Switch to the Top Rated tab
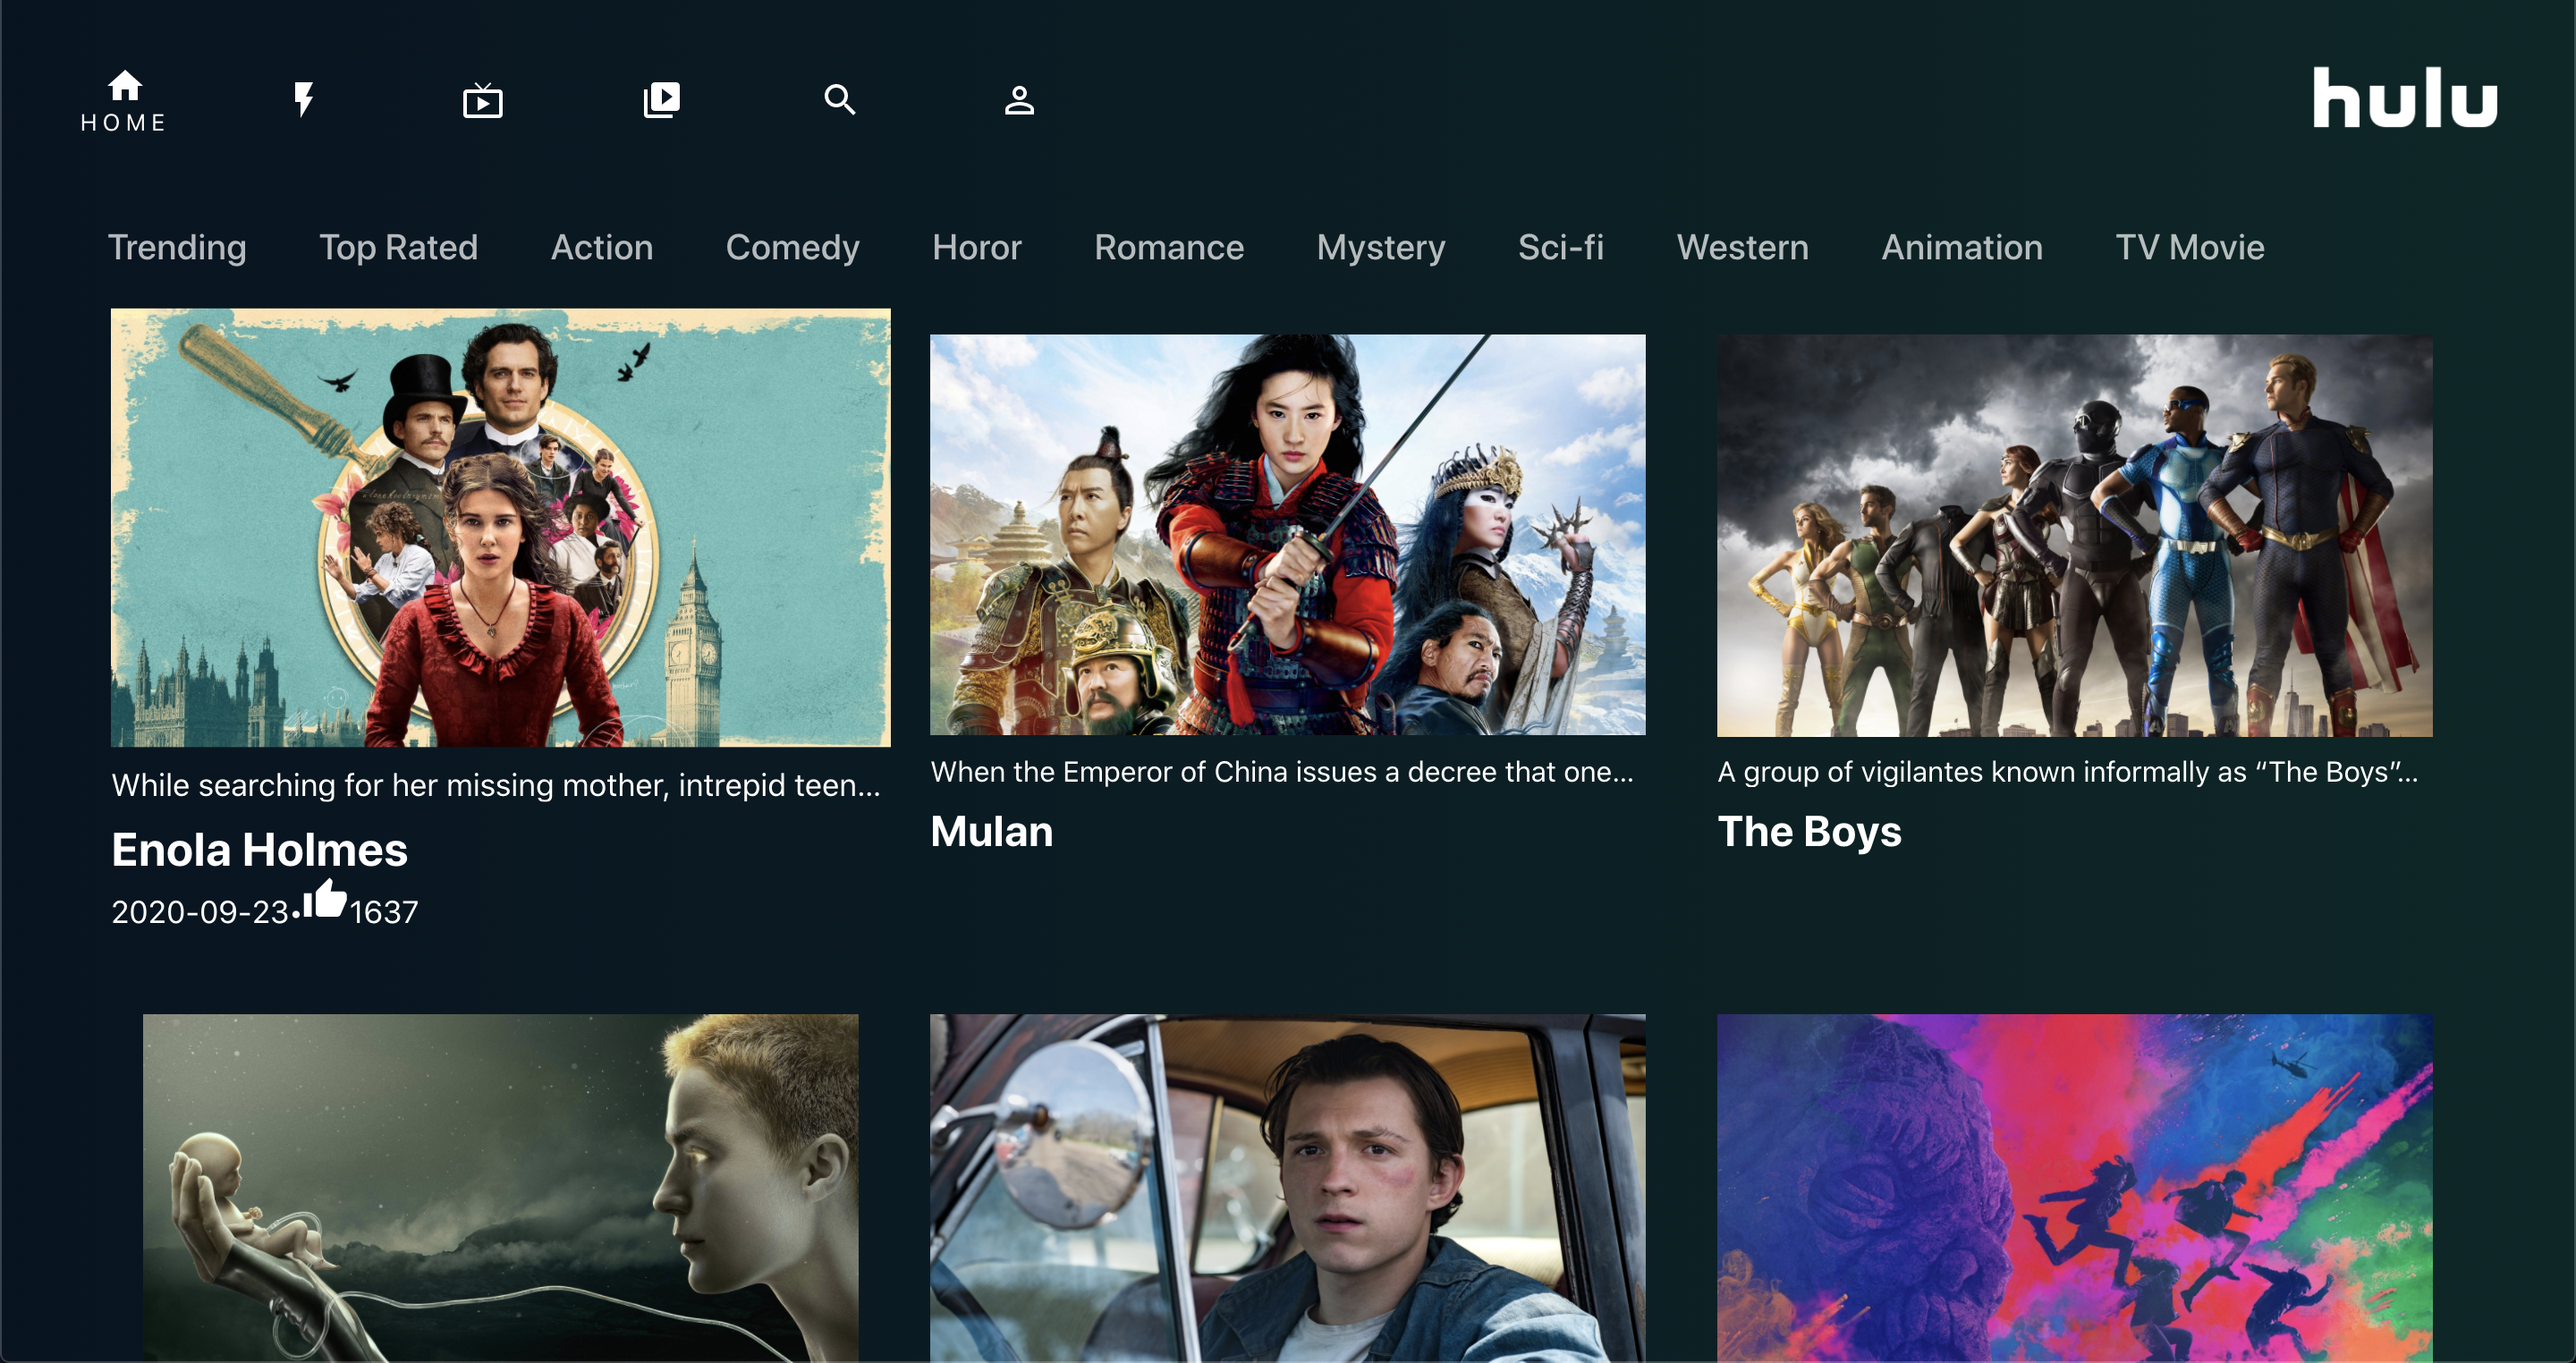Viewport: 2576px width, 1363px height. tap(398, 247)
